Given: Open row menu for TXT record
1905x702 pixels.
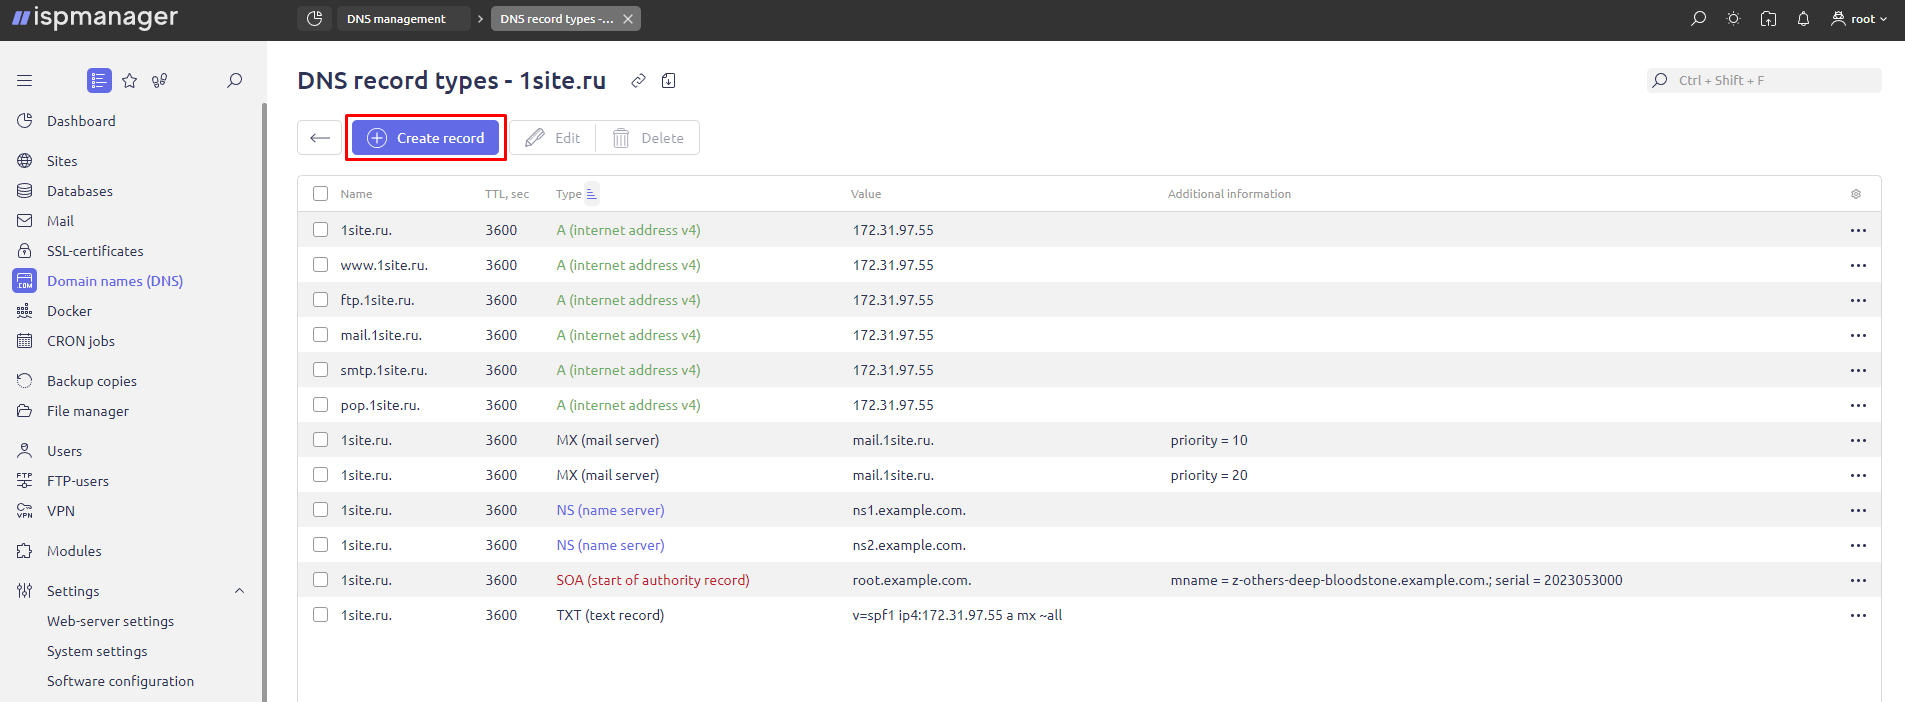Looking at the screenshot, I should [x=1858, y=615].
